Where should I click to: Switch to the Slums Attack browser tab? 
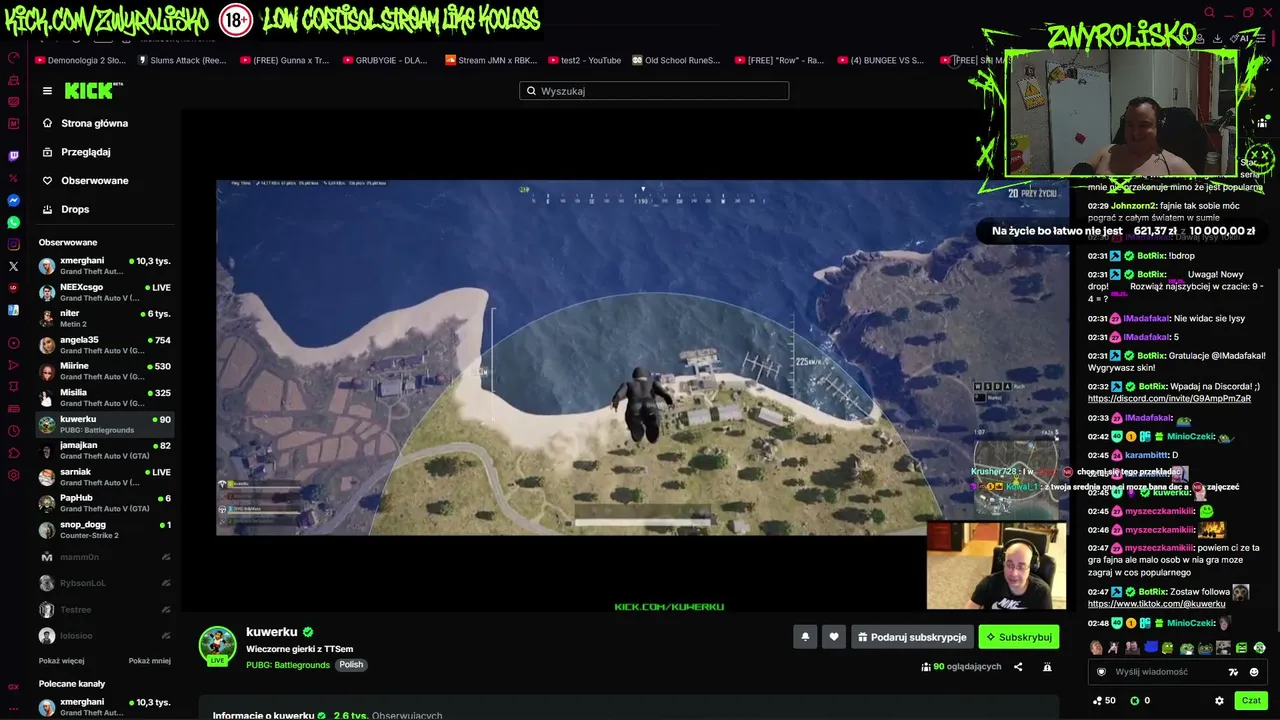182,60
